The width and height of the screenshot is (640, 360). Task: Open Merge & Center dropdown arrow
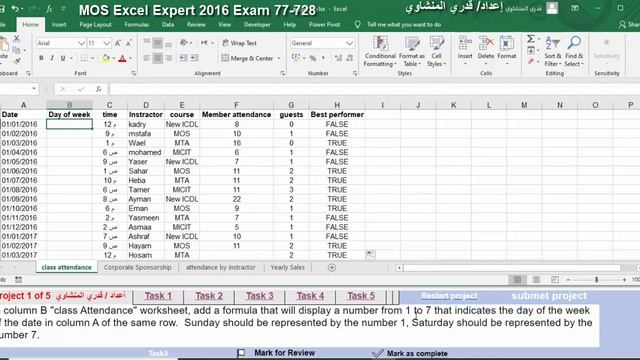(279, 58)
